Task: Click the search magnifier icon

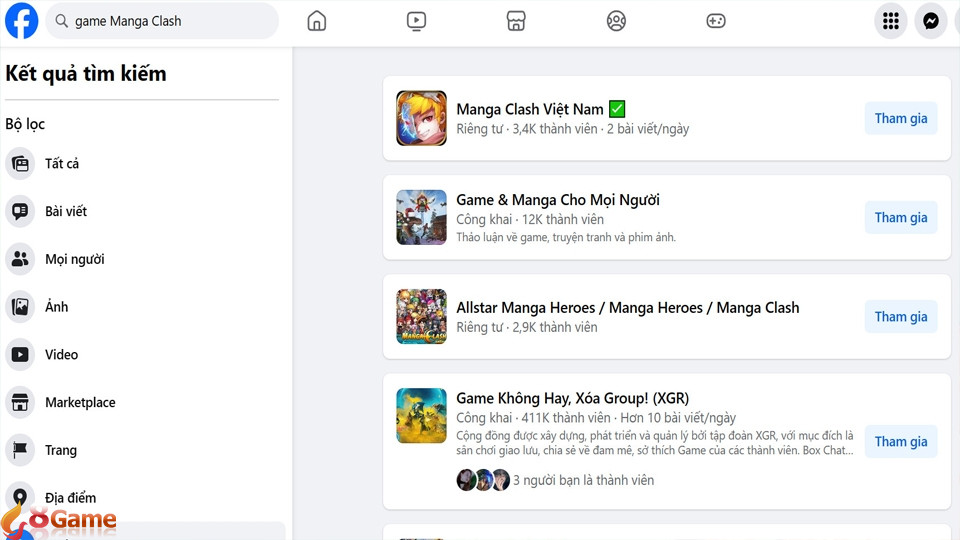Action: [61, 21]
